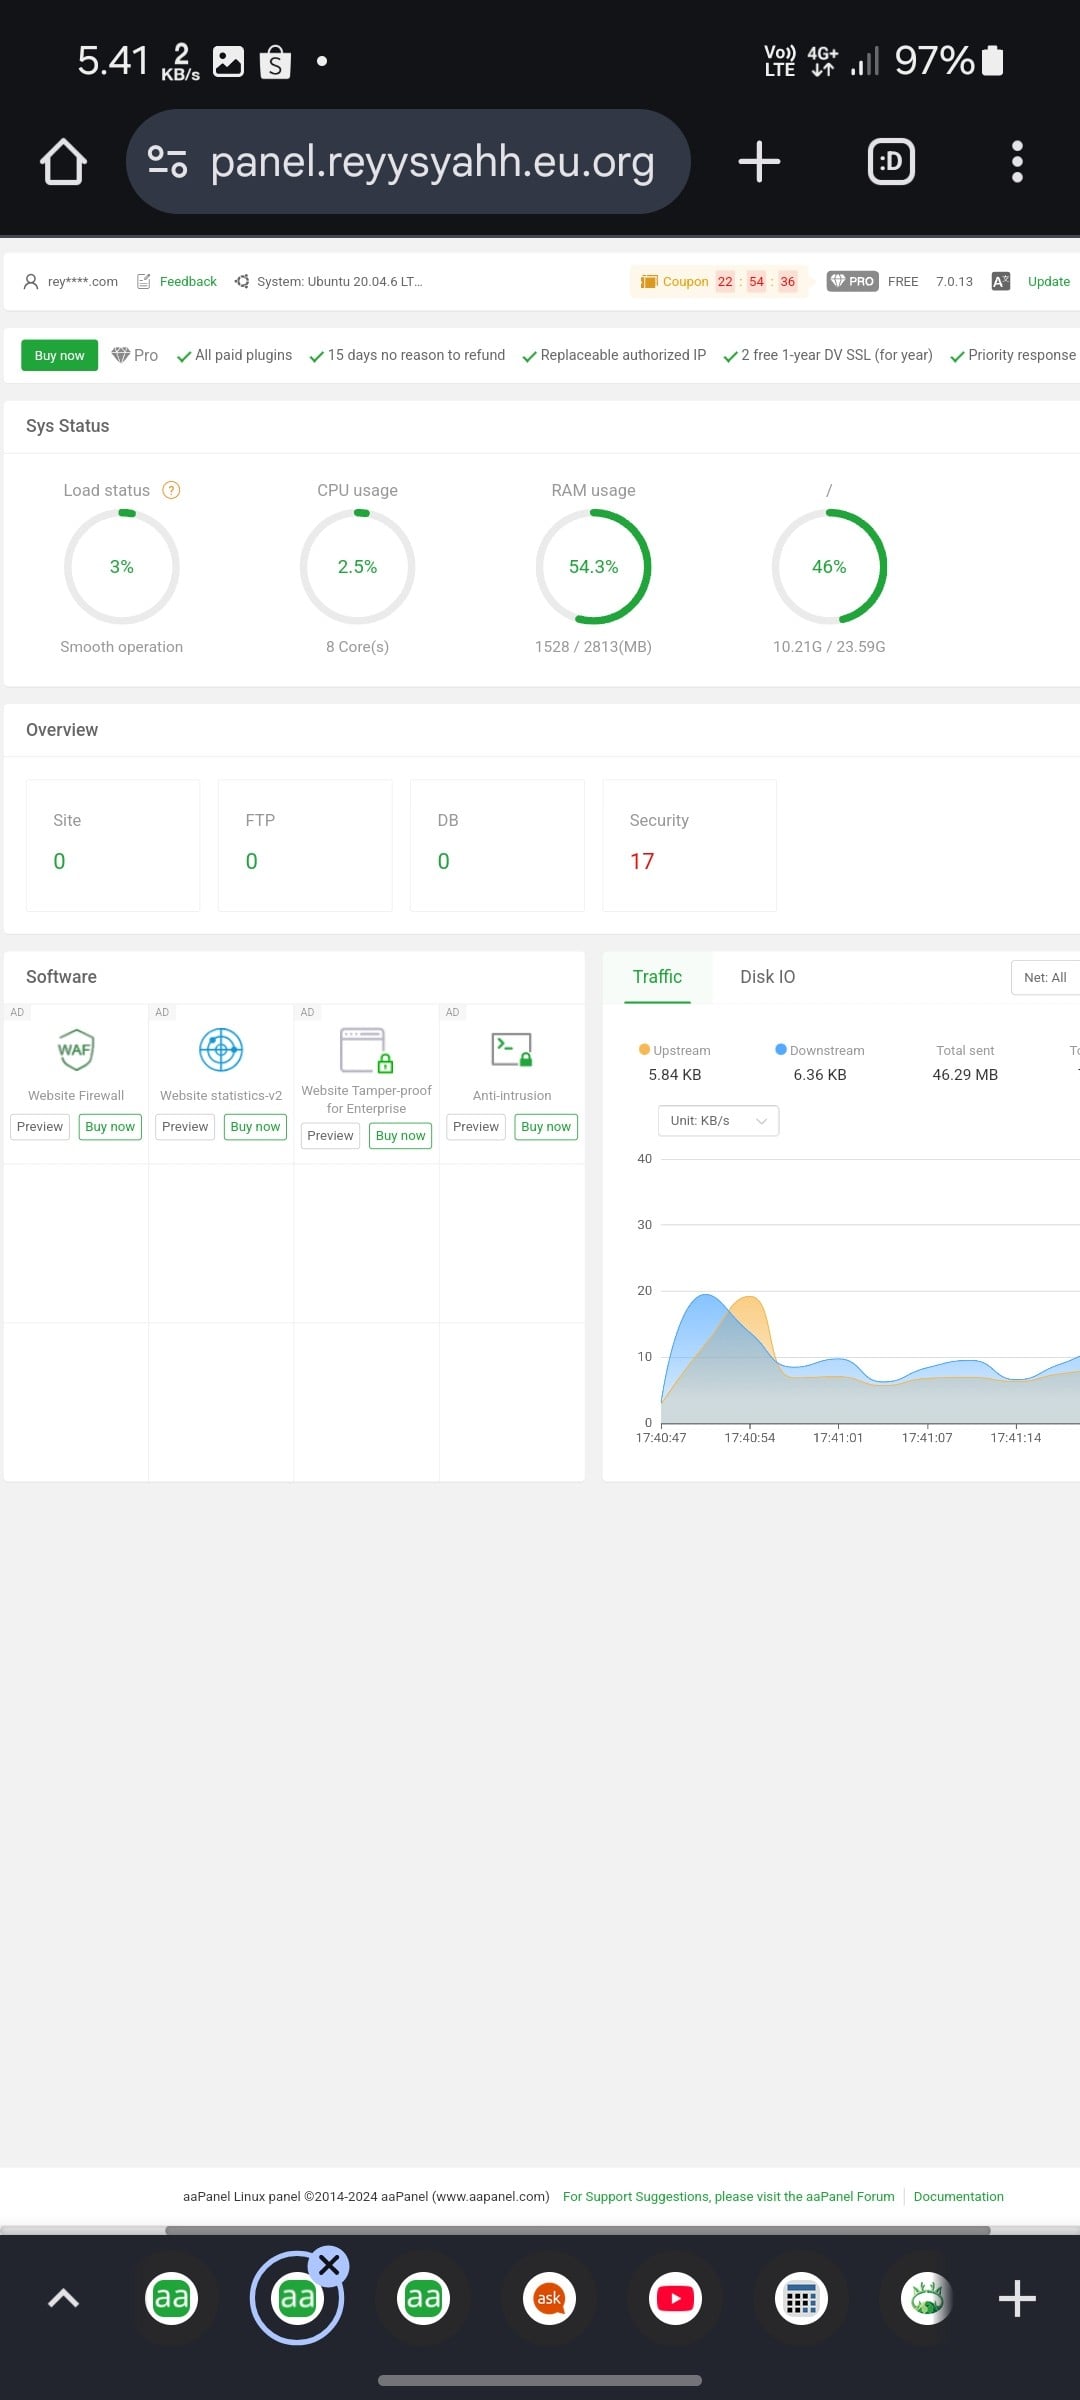Open the YouTube tab shortcut
Image resolution: width=1080 pixels, height=2400 pixels.
(x=675, y=2299)
